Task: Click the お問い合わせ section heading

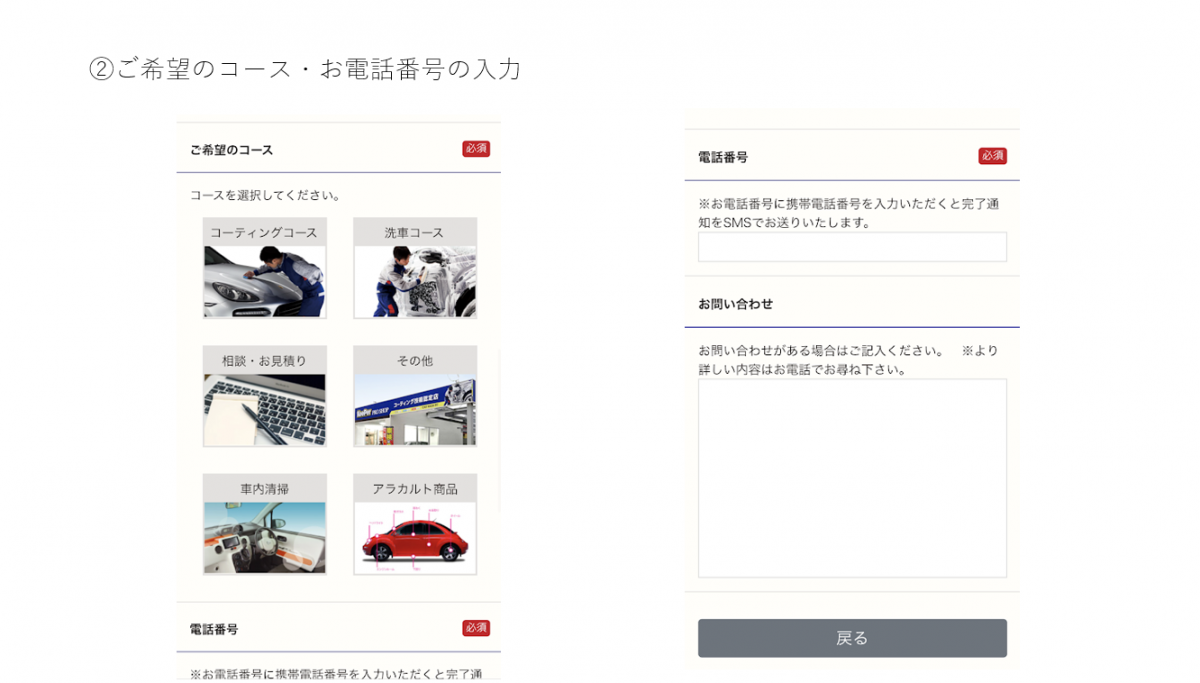Action: (x=735, y=304)
